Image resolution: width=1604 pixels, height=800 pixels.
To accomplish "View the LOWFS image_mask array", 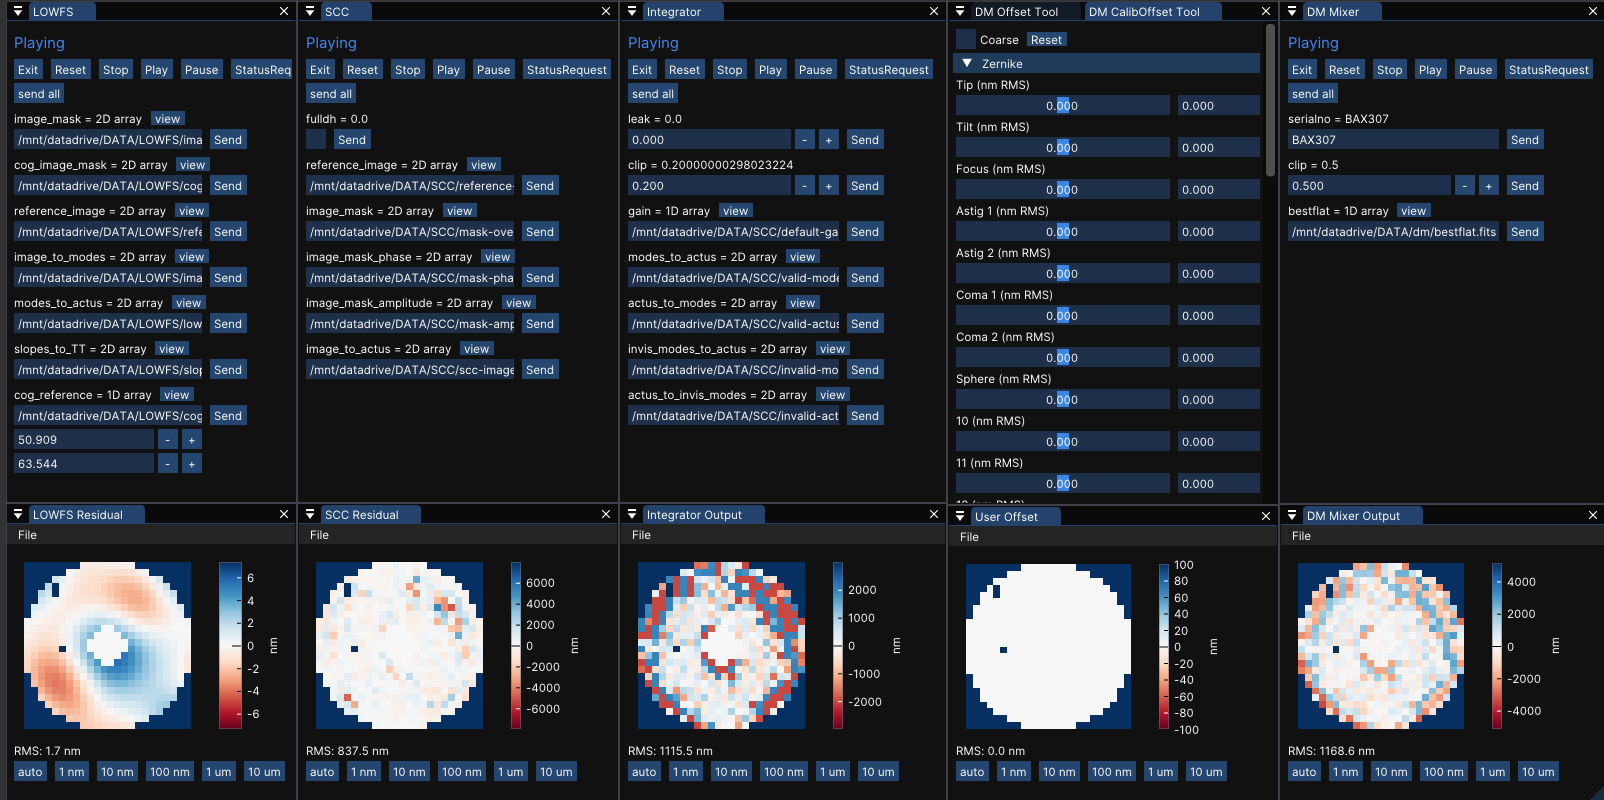I will point(168,119).
